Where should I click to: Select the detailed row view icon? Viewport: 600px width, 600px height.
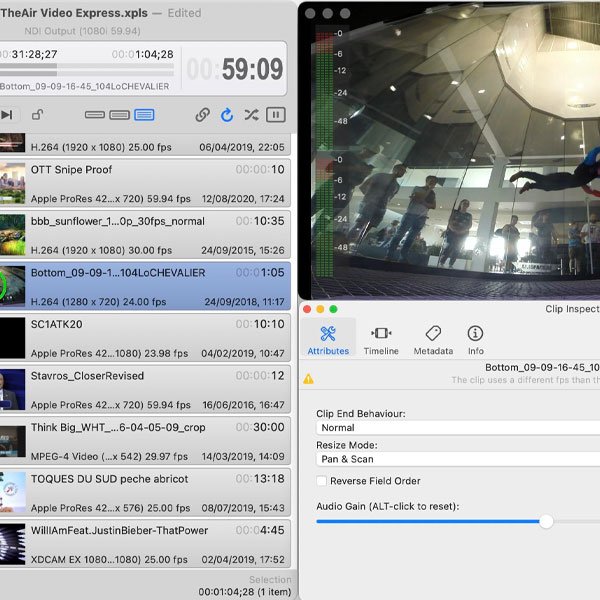tap(144, 115)
